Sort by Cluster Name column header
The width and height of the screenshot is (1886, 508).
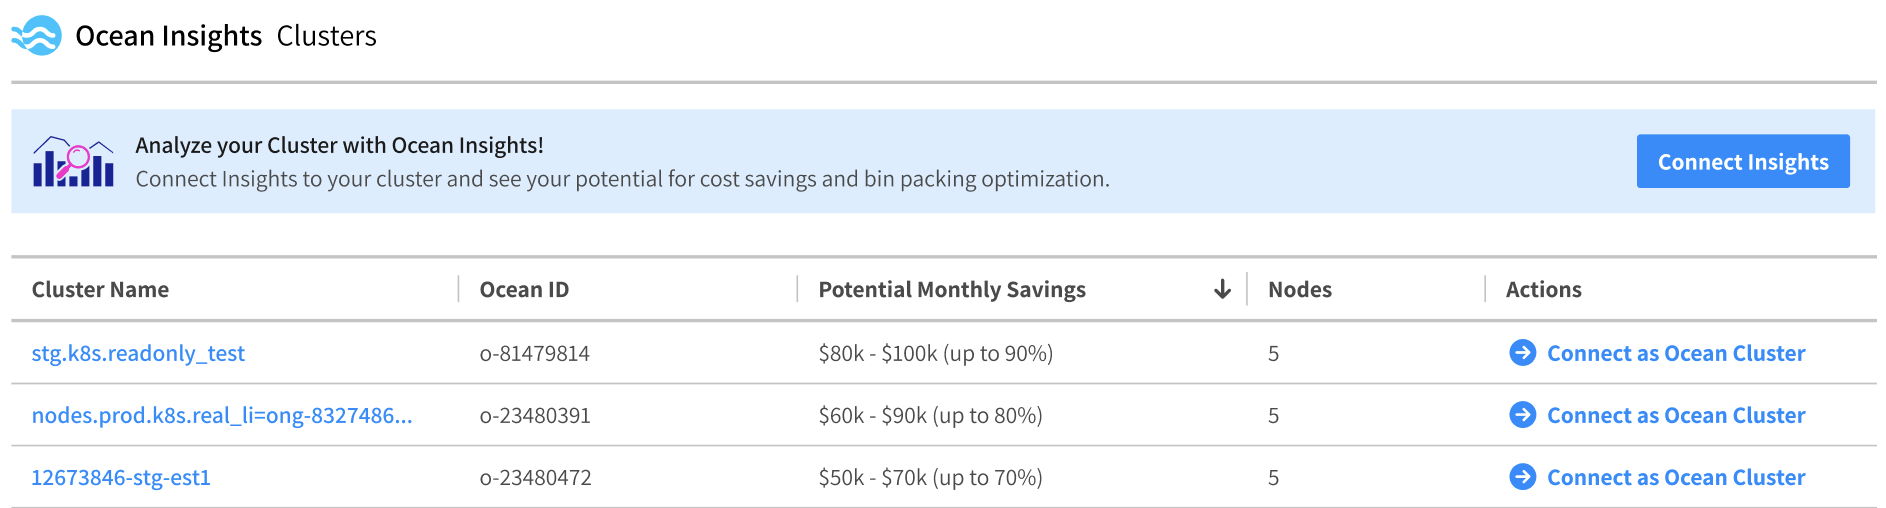(100, 290)
